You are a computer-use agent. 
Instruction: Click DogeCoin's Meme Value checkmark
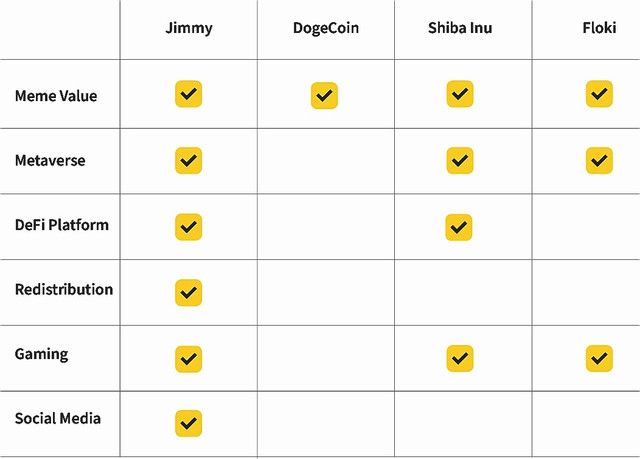click(x=324, y=96)
